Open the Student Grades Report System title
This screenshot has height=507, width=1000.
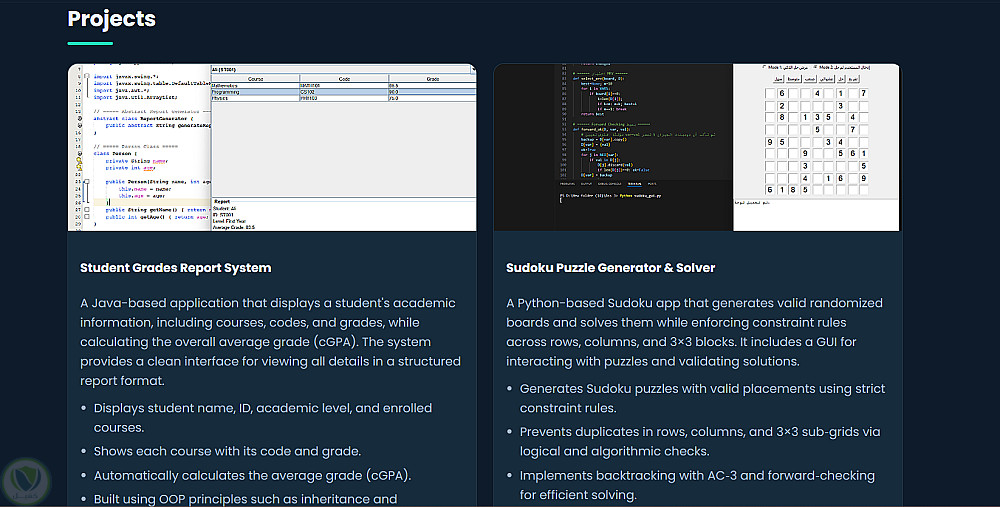click(x=176, y=268)
